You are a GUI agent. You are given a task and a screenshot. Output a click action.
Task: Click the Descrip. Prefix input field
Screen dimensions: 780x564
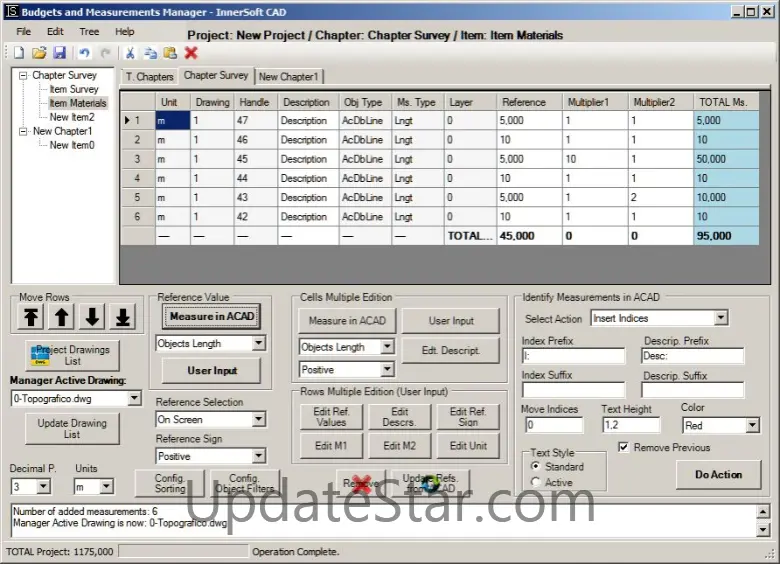point(692,356)
